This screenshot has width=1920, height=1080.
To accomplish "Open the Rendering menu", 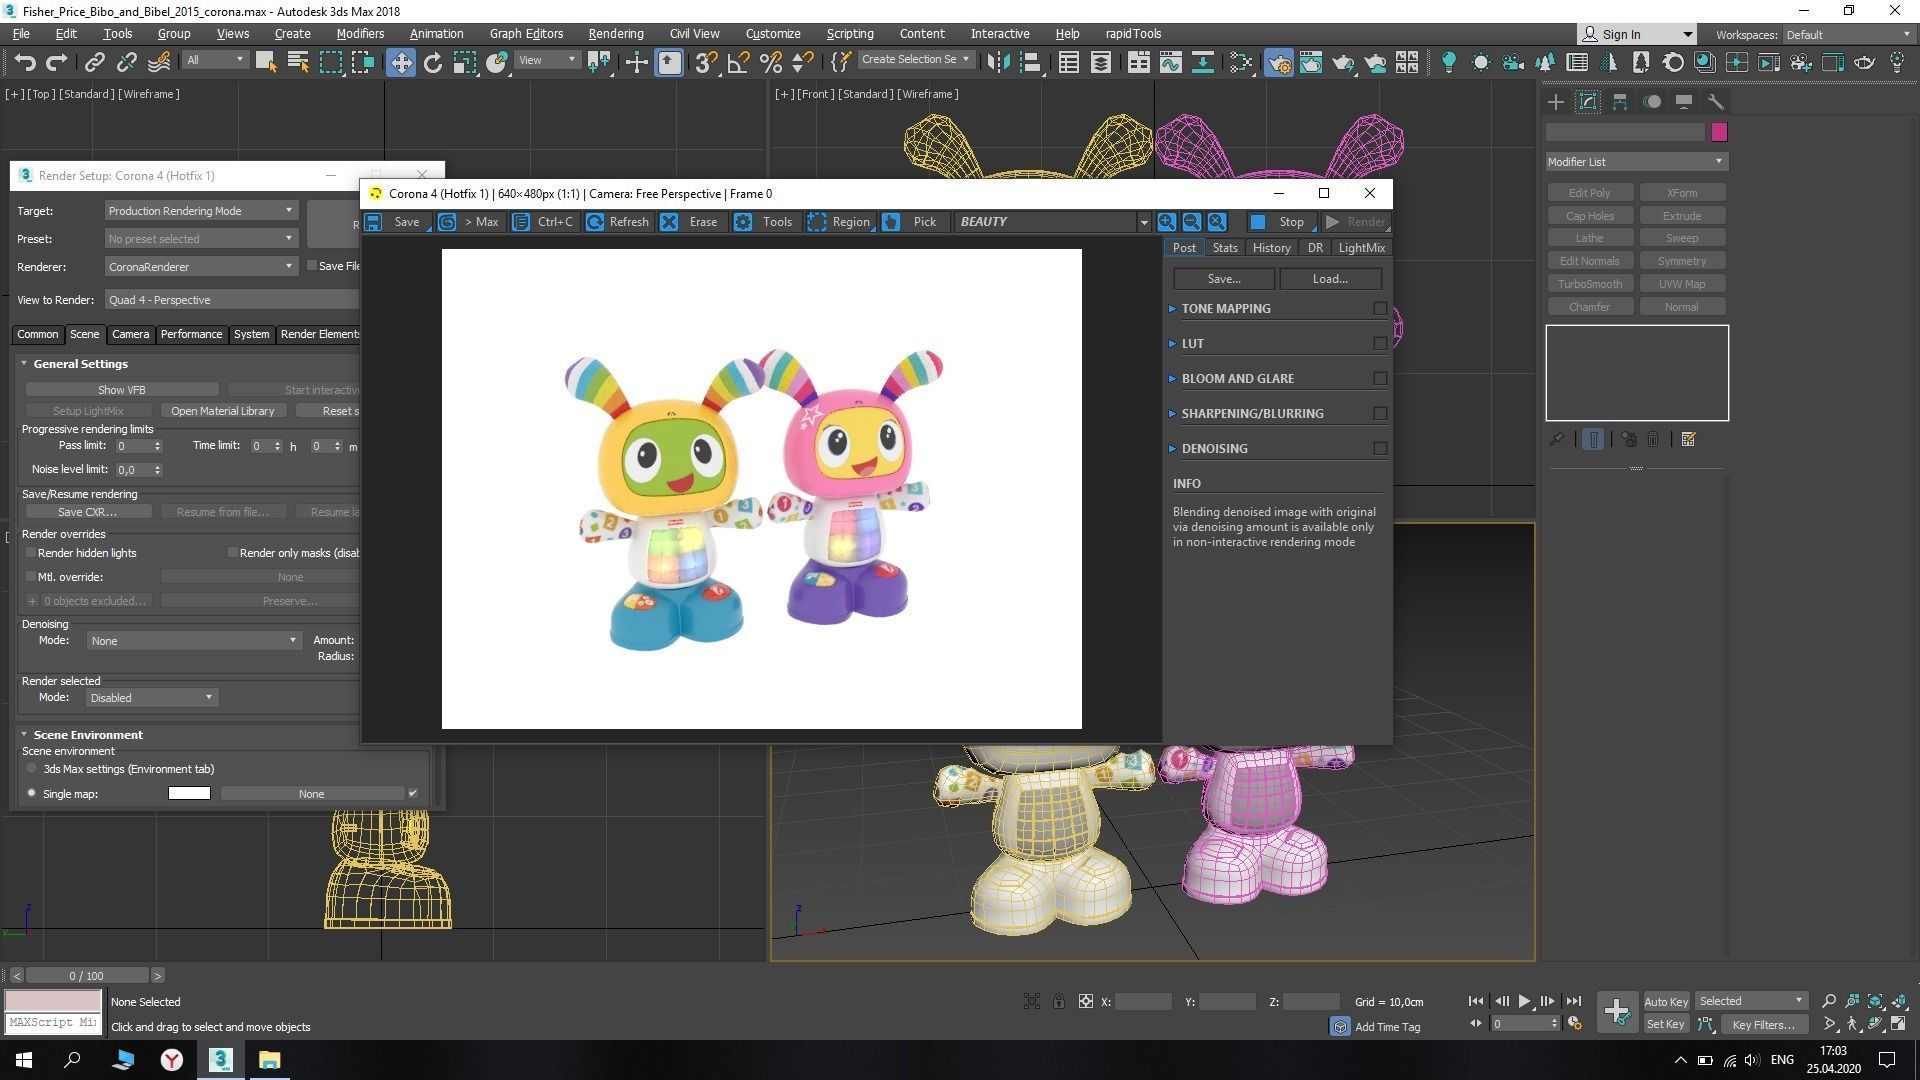I will coord(615,33).
